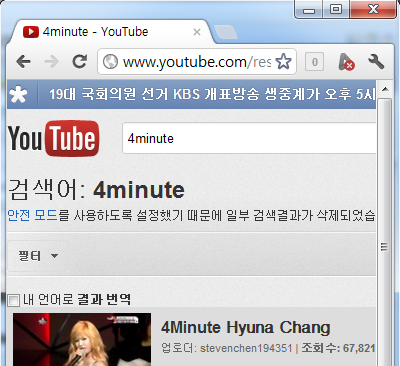Screen dimensions: 400x366
Task: Reload the YouTube page
Action: [80, 61]
